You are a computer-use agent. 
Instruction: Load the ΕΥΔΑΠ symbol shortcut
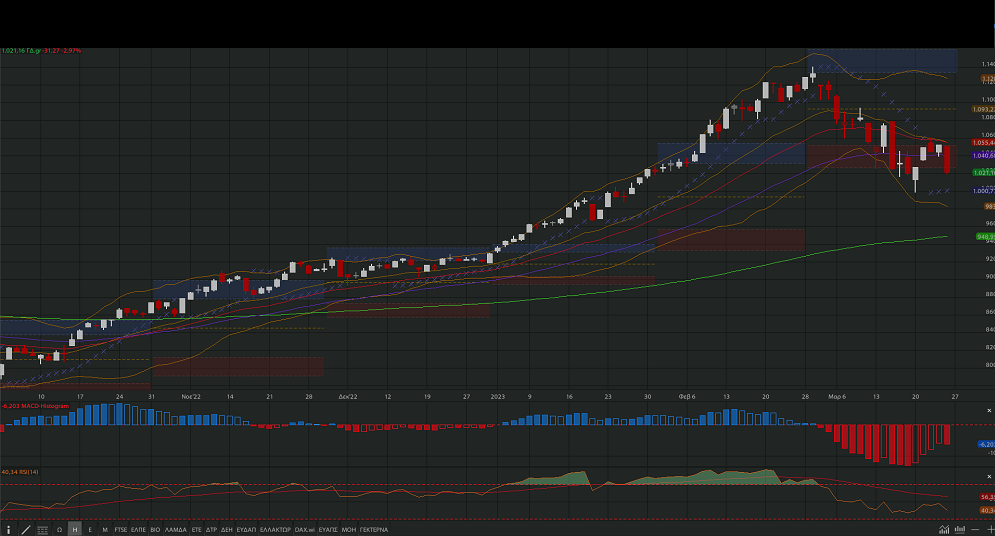pyautogui.click(x=246, y=530)
